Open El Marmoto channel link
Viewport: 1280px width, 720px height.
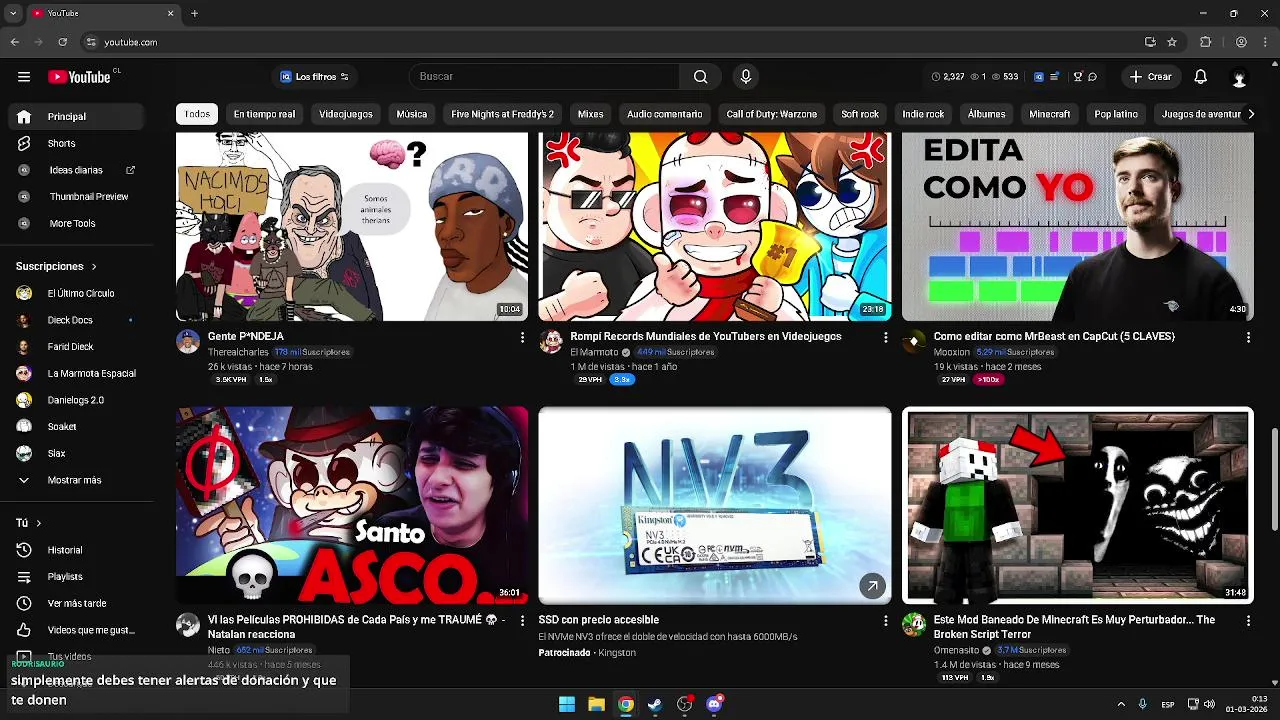click(594, 353)
